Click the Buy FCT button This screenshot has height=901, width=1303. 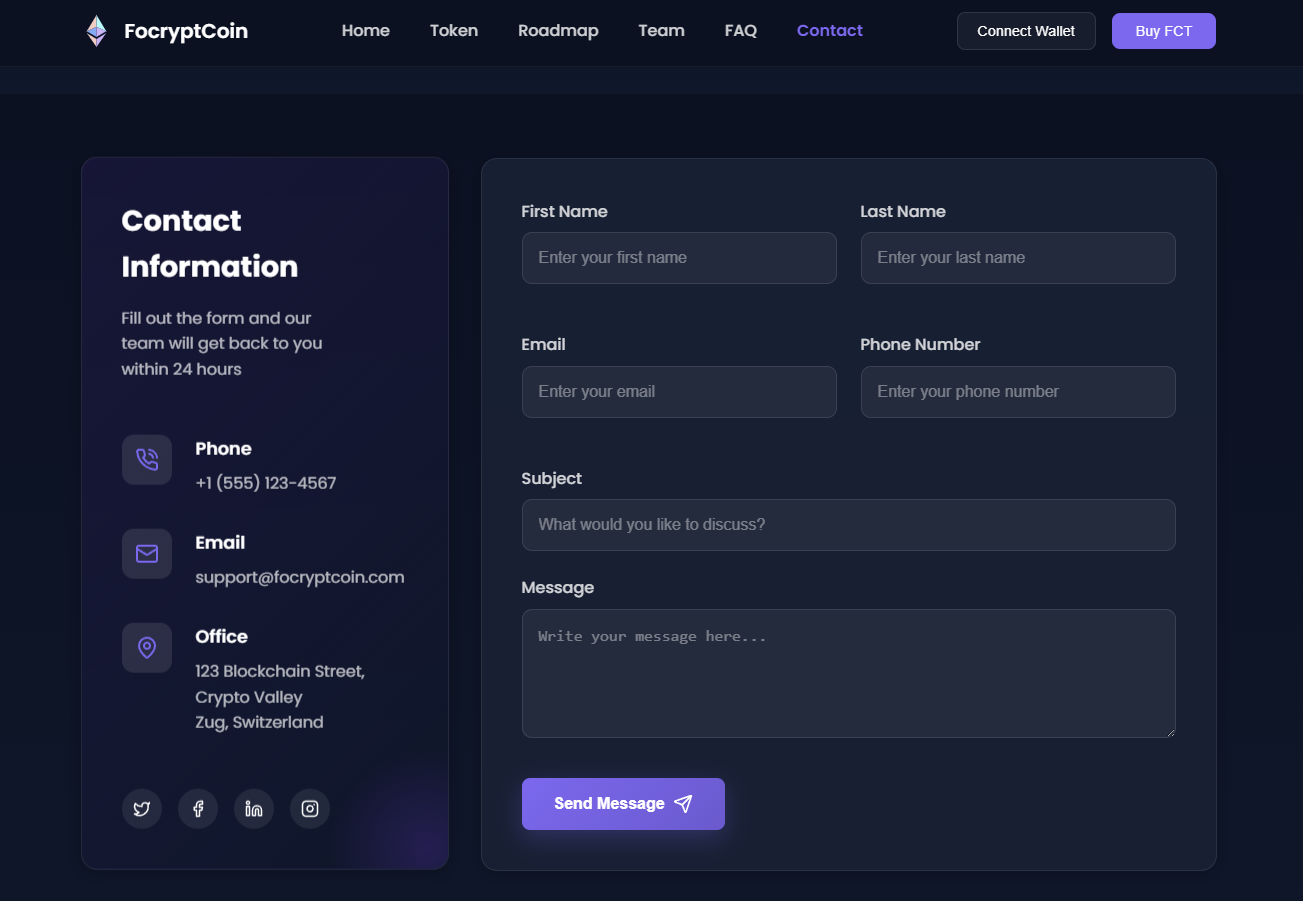pos(1163,31)
